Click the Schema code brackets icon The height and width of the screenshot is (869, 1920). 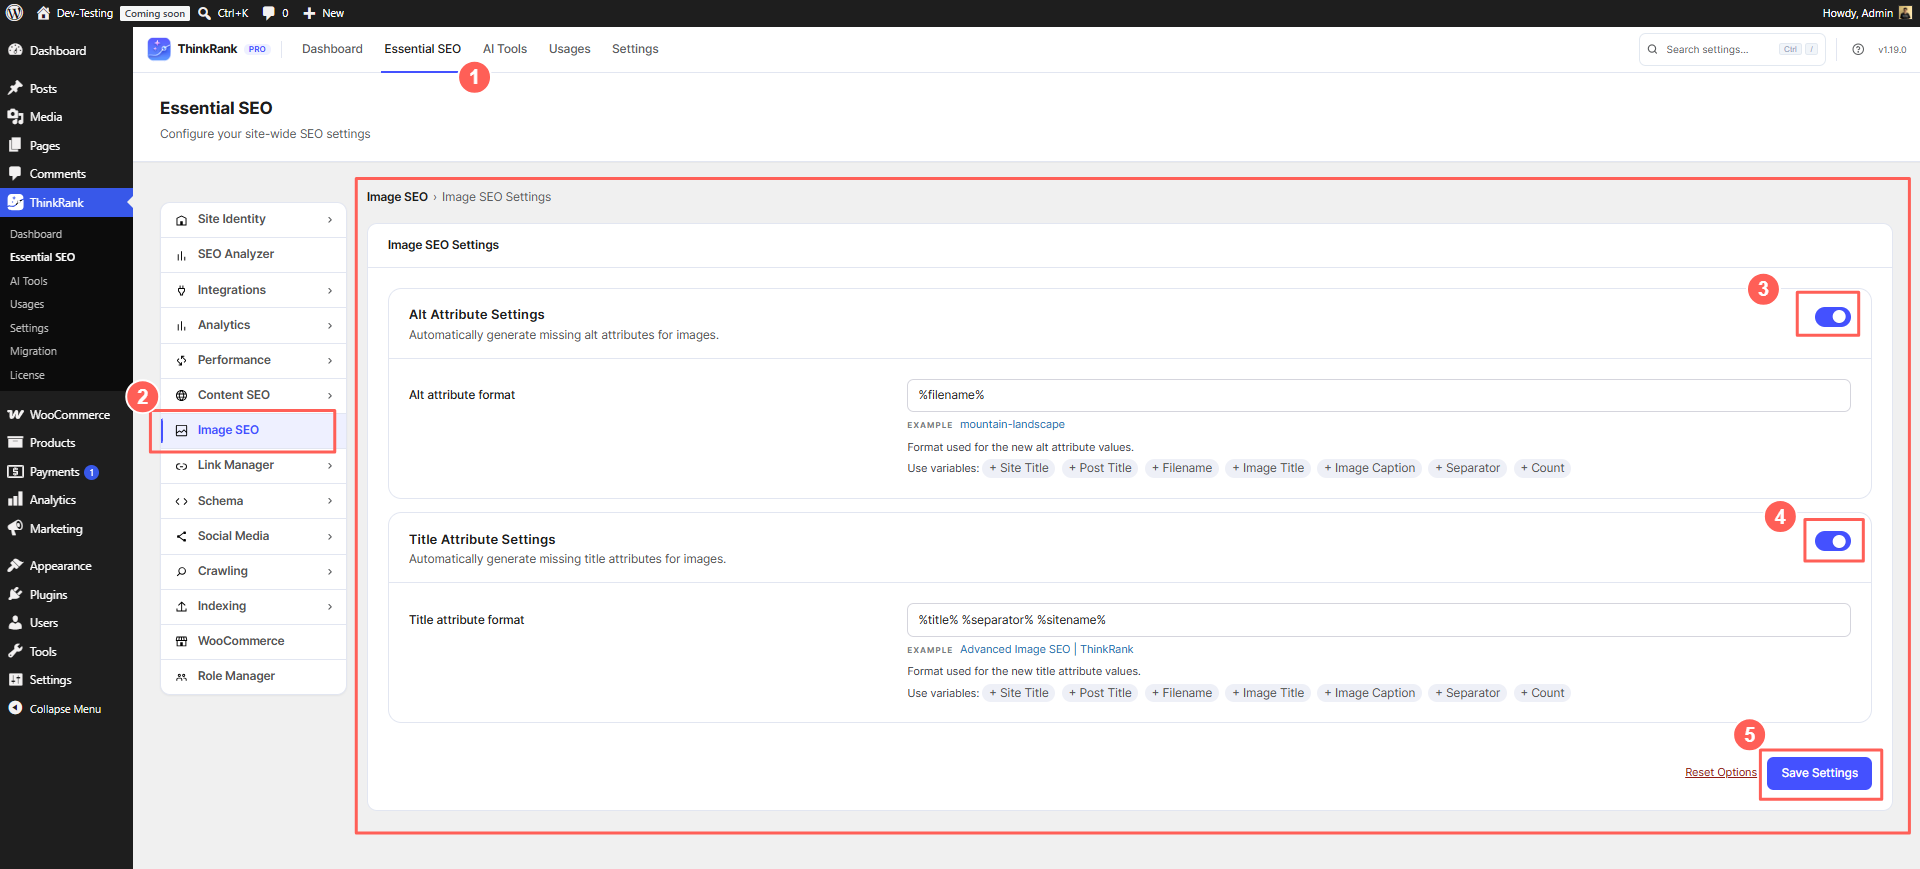click(181, 501)
